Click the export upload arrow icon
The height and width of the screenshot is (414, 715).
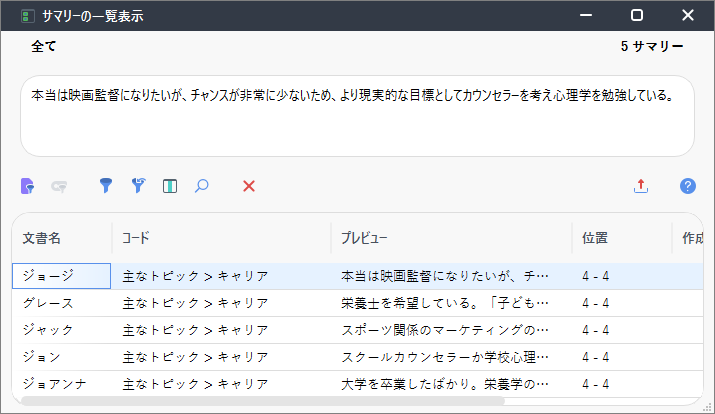pyautogui.click(x=641, y=186)
